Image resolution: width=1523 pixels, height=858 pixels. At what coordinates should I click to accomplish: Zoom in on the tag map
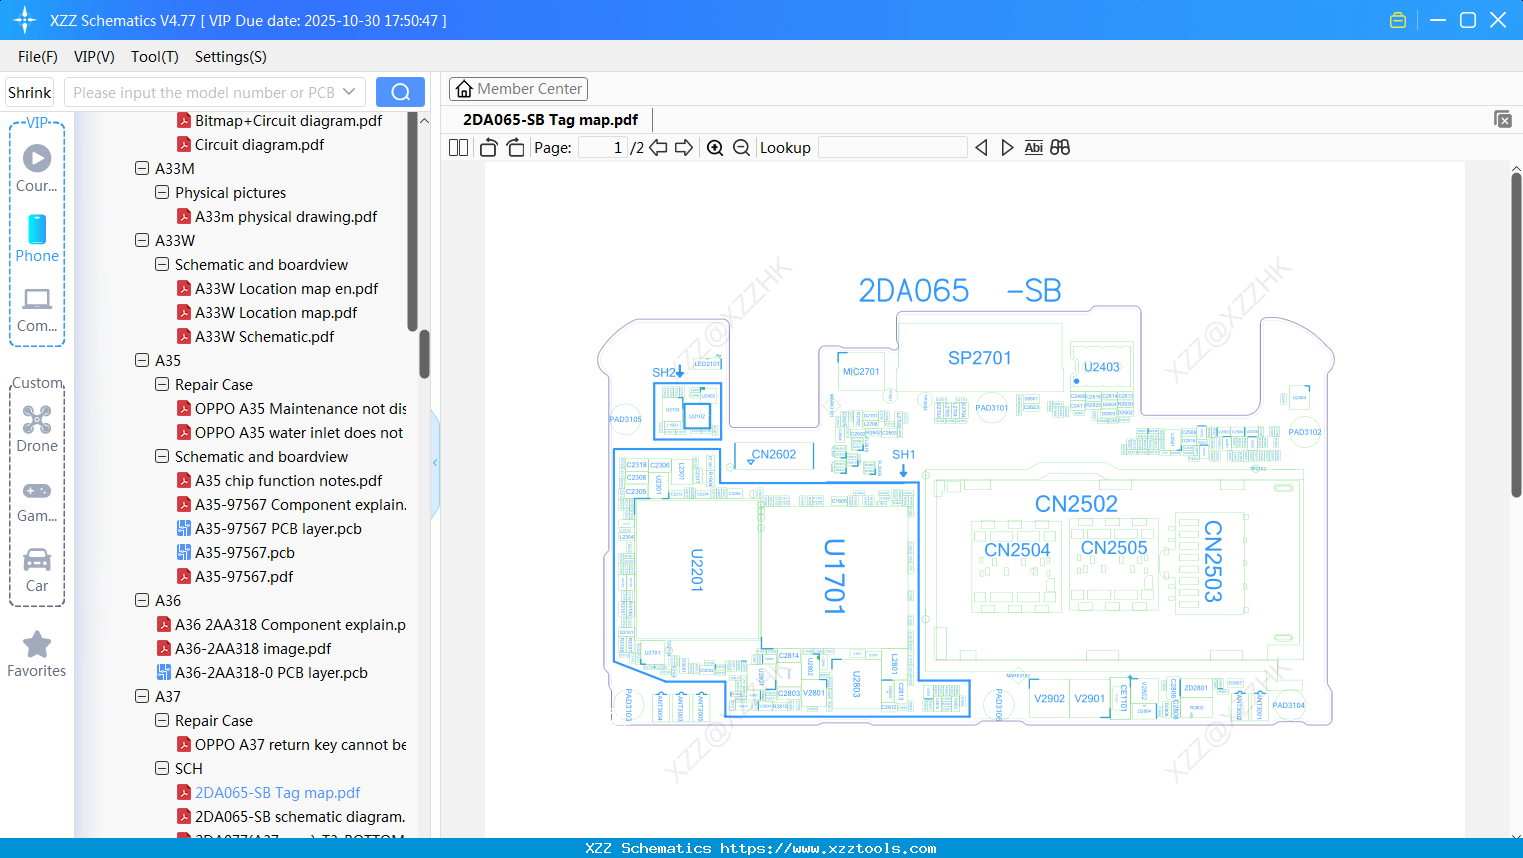pyautogui.click(x=715, y=148)
